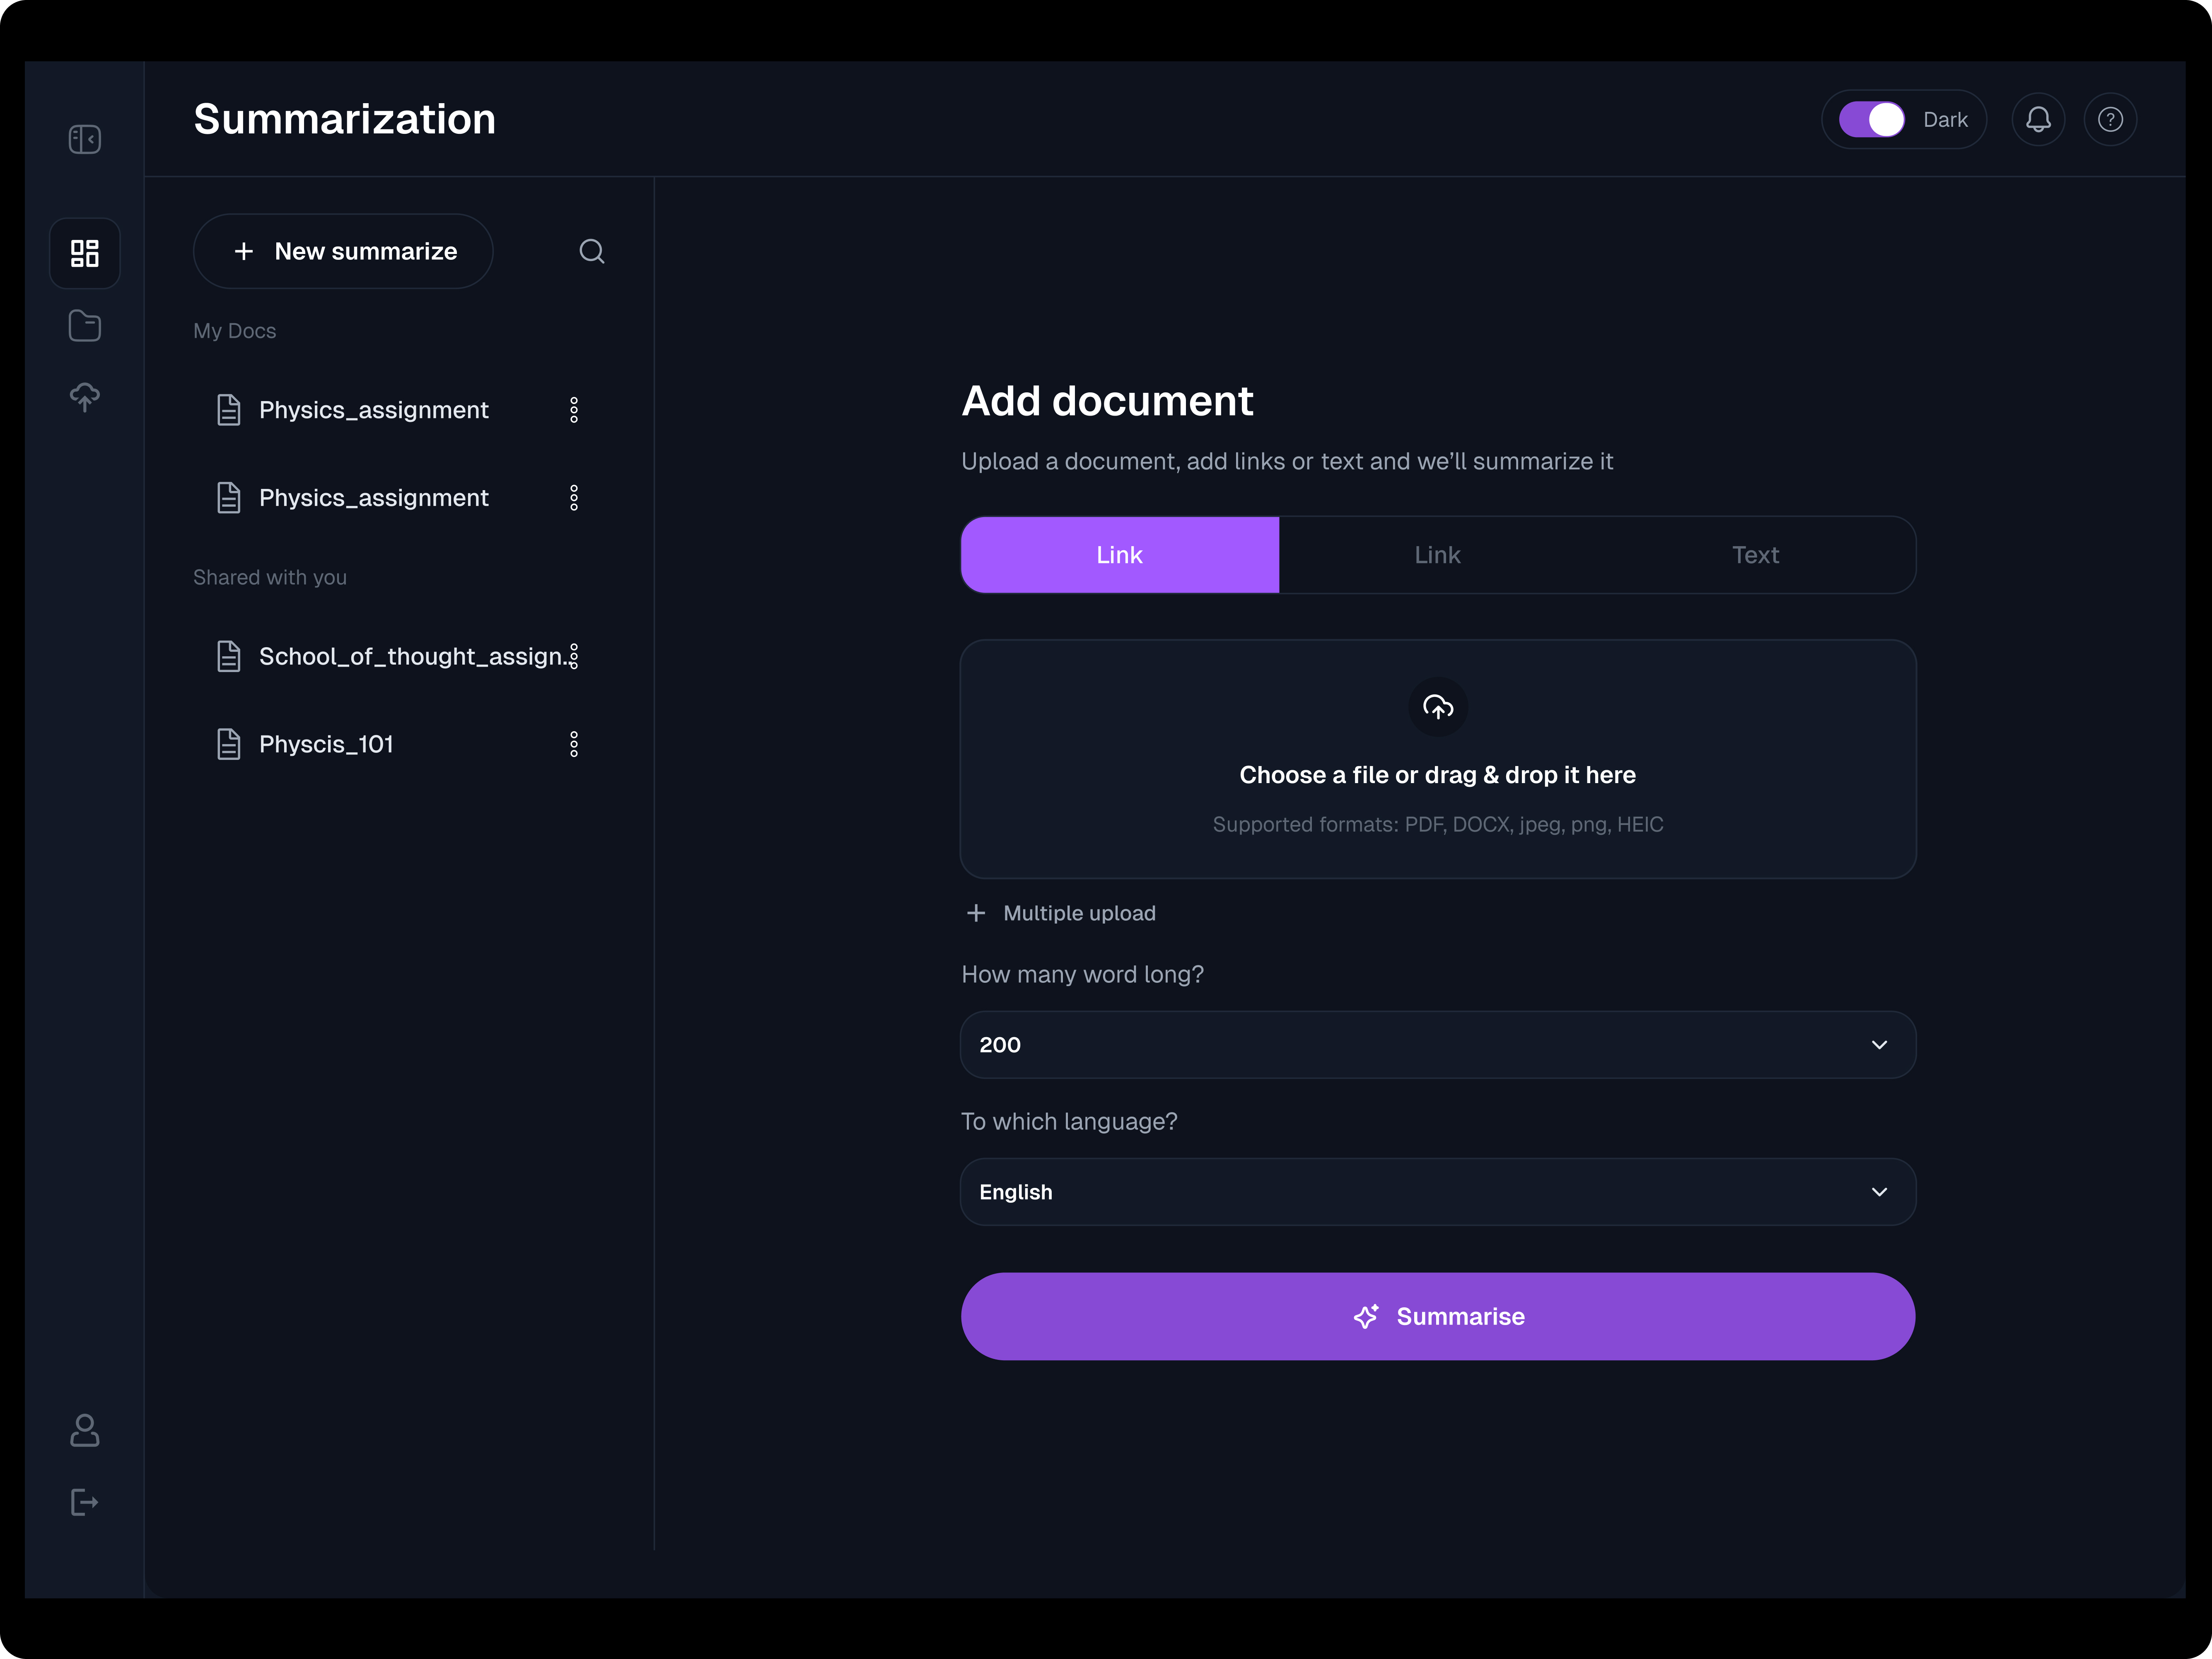Open notifications bell
Image resolution: width=2212 pixels, height=1659 pixels.
(x=2038, y=120)
